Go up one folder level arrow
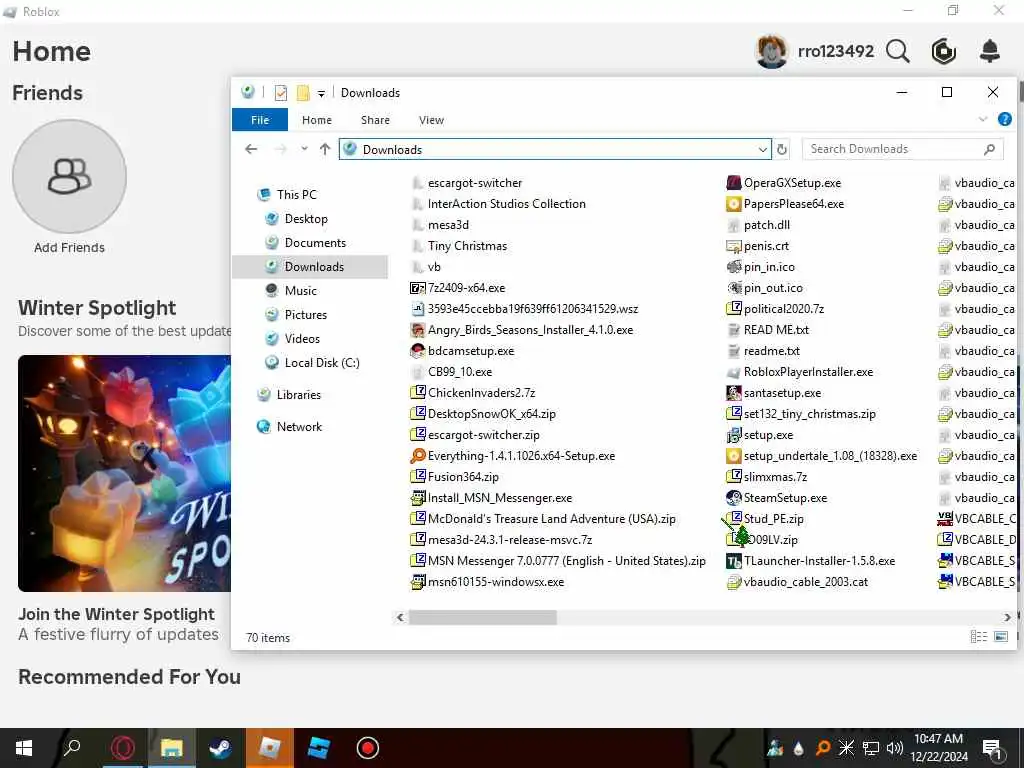 tap(325, 149)
